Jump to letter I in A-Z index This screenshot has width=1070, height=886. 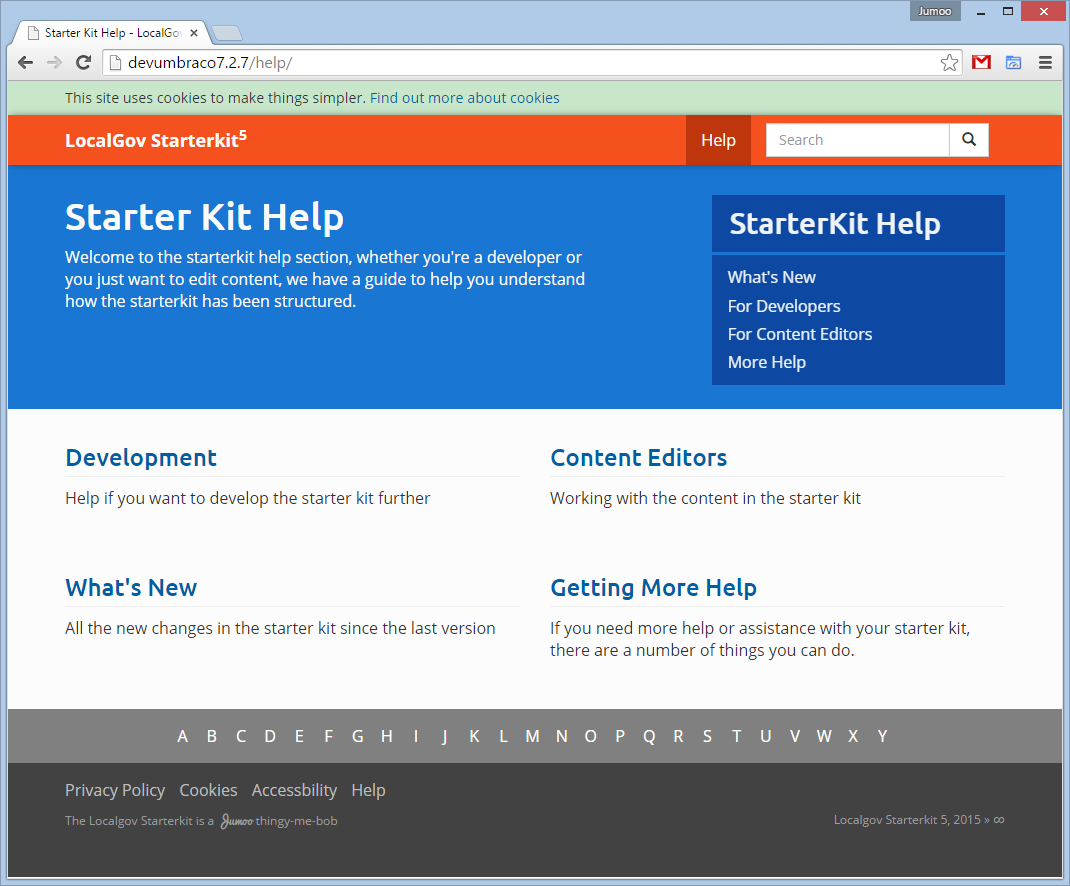tap(416, 737)
